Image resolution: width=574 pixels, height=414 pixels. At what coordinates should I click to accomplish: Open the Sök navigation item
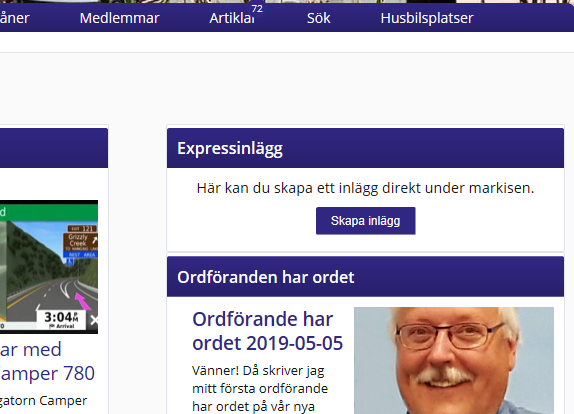(318, 18)
